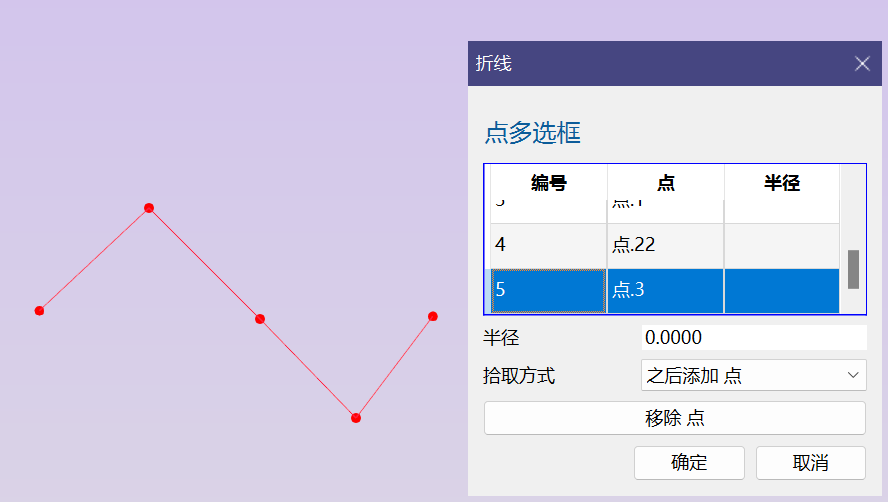Click the radius cell of row 4
The image size is (888, 502).
coord(781,245)
